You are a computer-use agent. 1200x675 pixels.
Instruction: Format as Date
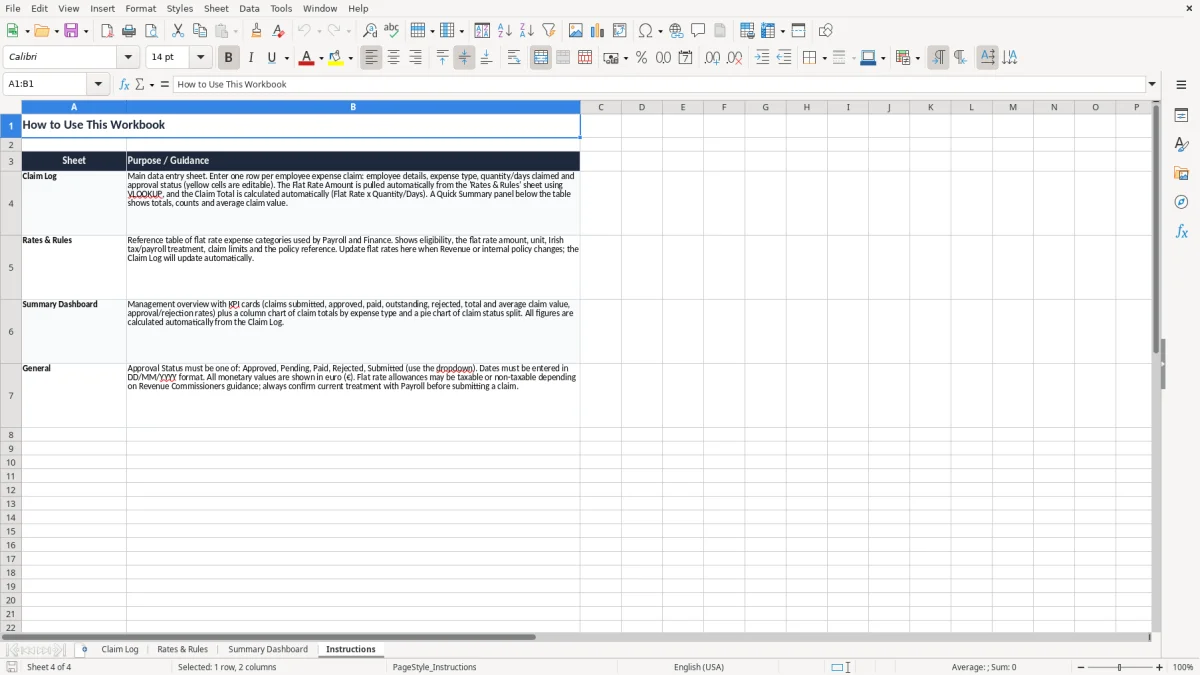pos(685,58)
